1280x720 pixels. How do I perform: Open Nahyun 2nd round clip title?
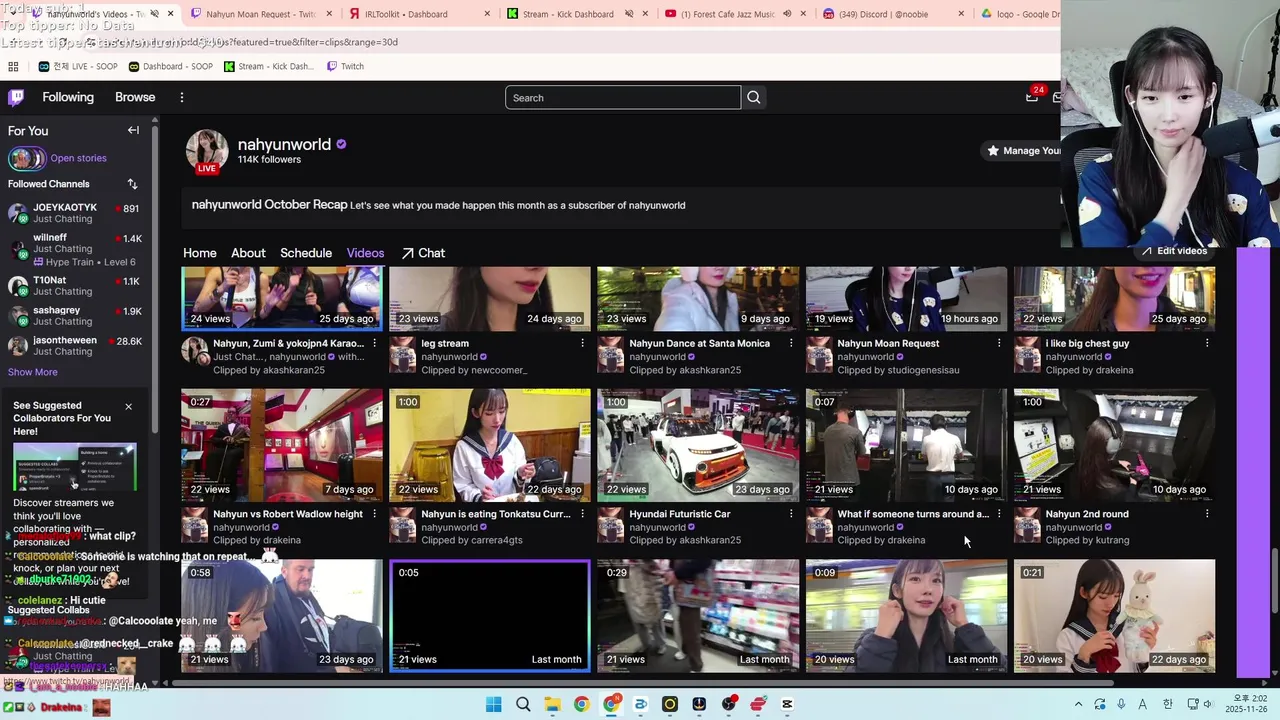pyautogui.click(x=1087, y=514)
